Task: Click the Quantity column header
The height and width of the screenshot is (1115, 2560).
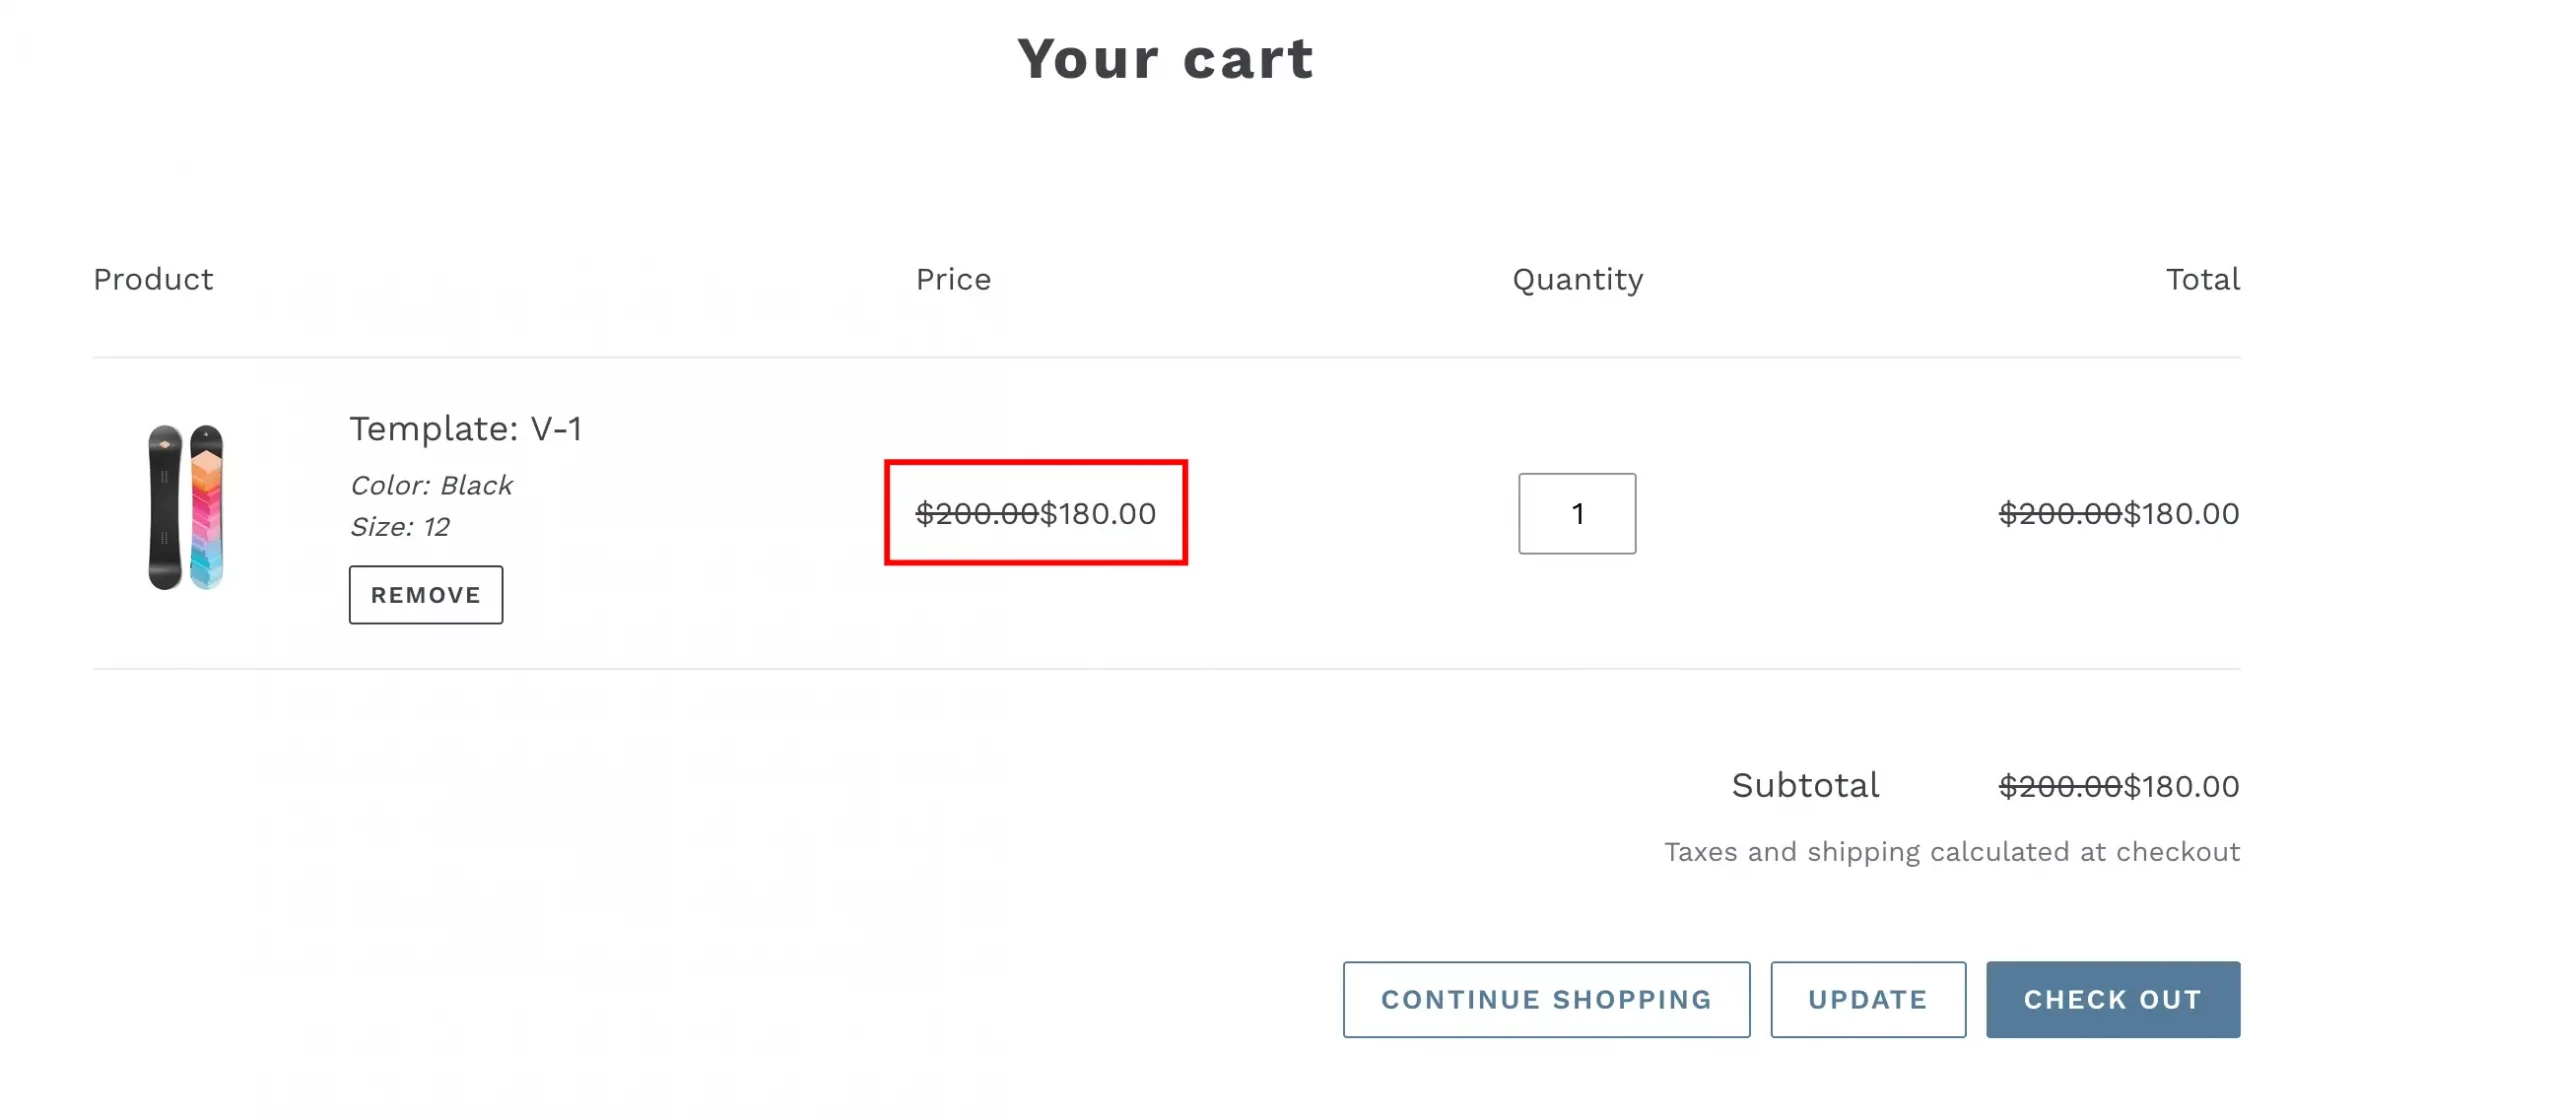Action: tap(1576, 280)
